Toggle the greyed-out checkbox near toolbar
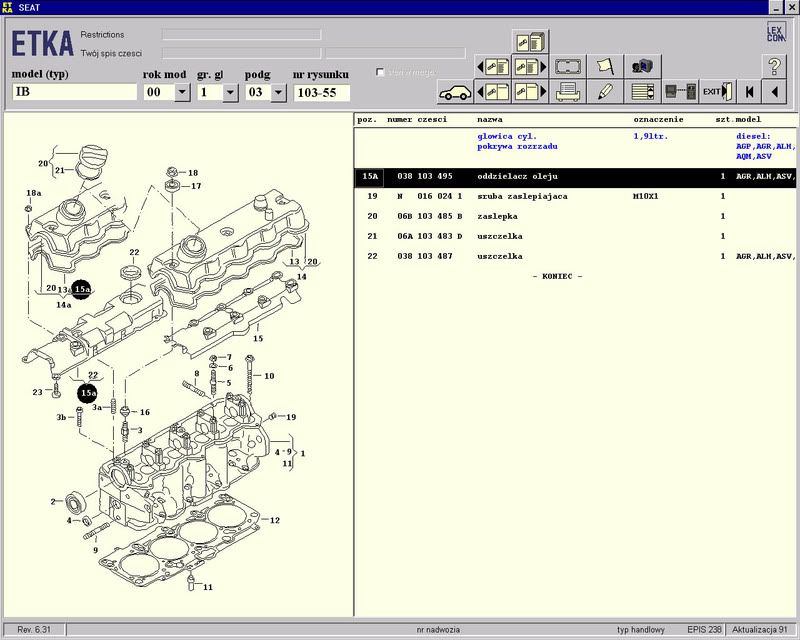The width and height of the screenshot is (800, 640). point(380,72)
